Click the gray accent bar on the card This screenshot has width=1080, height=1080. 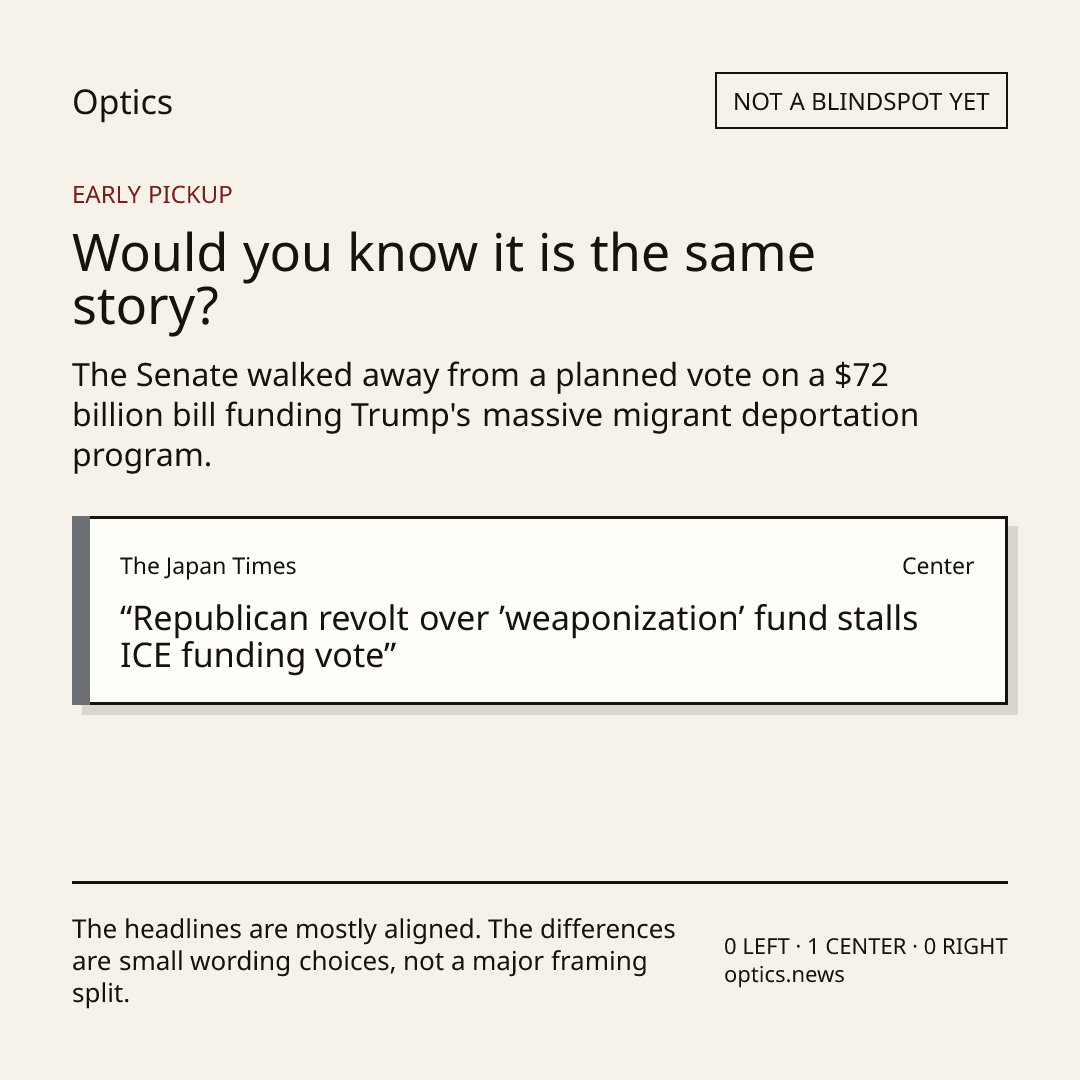(81, 610)
